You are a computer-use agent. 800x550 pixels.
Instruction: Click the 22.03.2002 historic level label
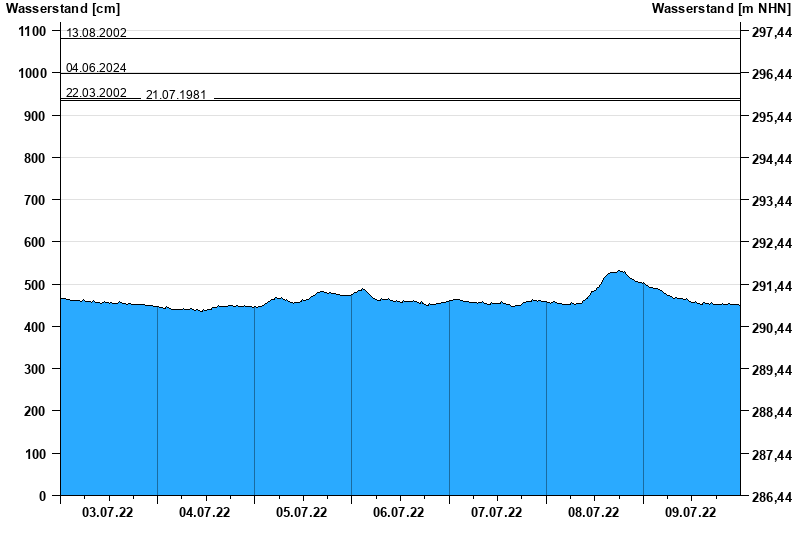click(x=96, y=93)
